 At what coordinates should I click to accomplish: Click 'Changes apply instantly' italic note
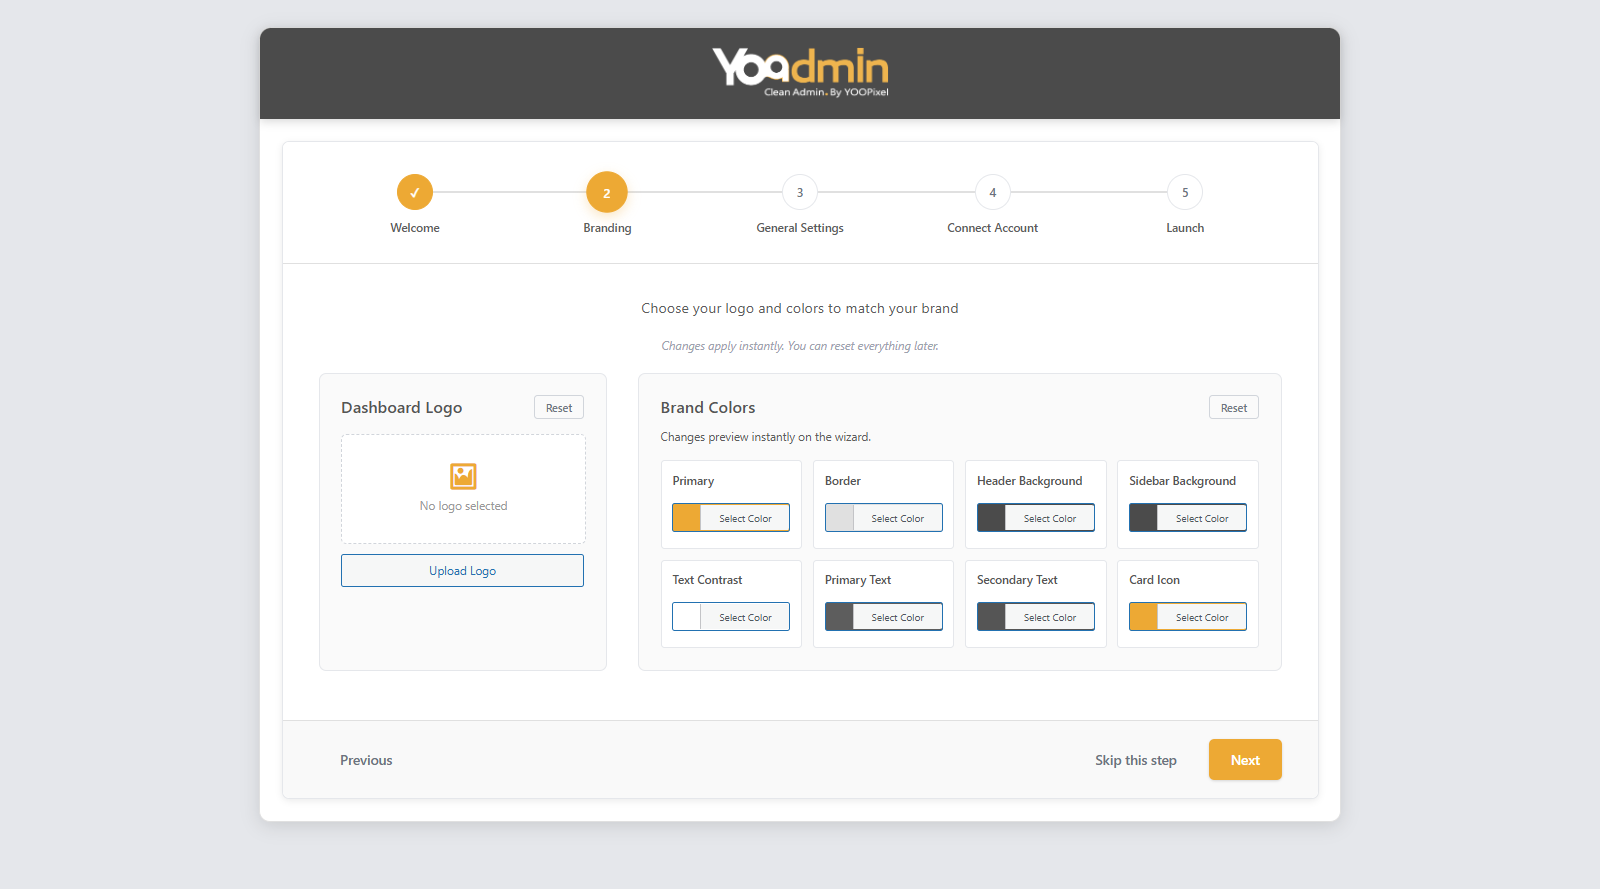(x=800, y=346)
